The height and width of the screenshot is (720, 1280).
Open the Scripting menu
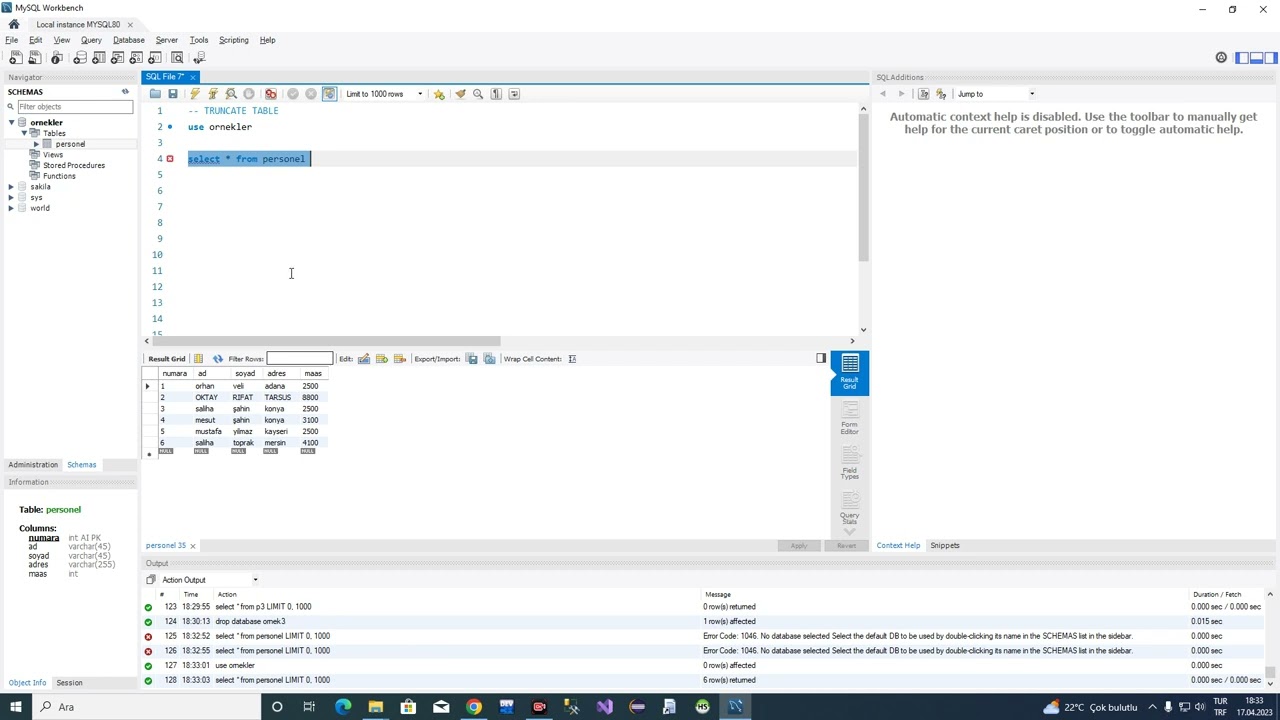[234, 40]
